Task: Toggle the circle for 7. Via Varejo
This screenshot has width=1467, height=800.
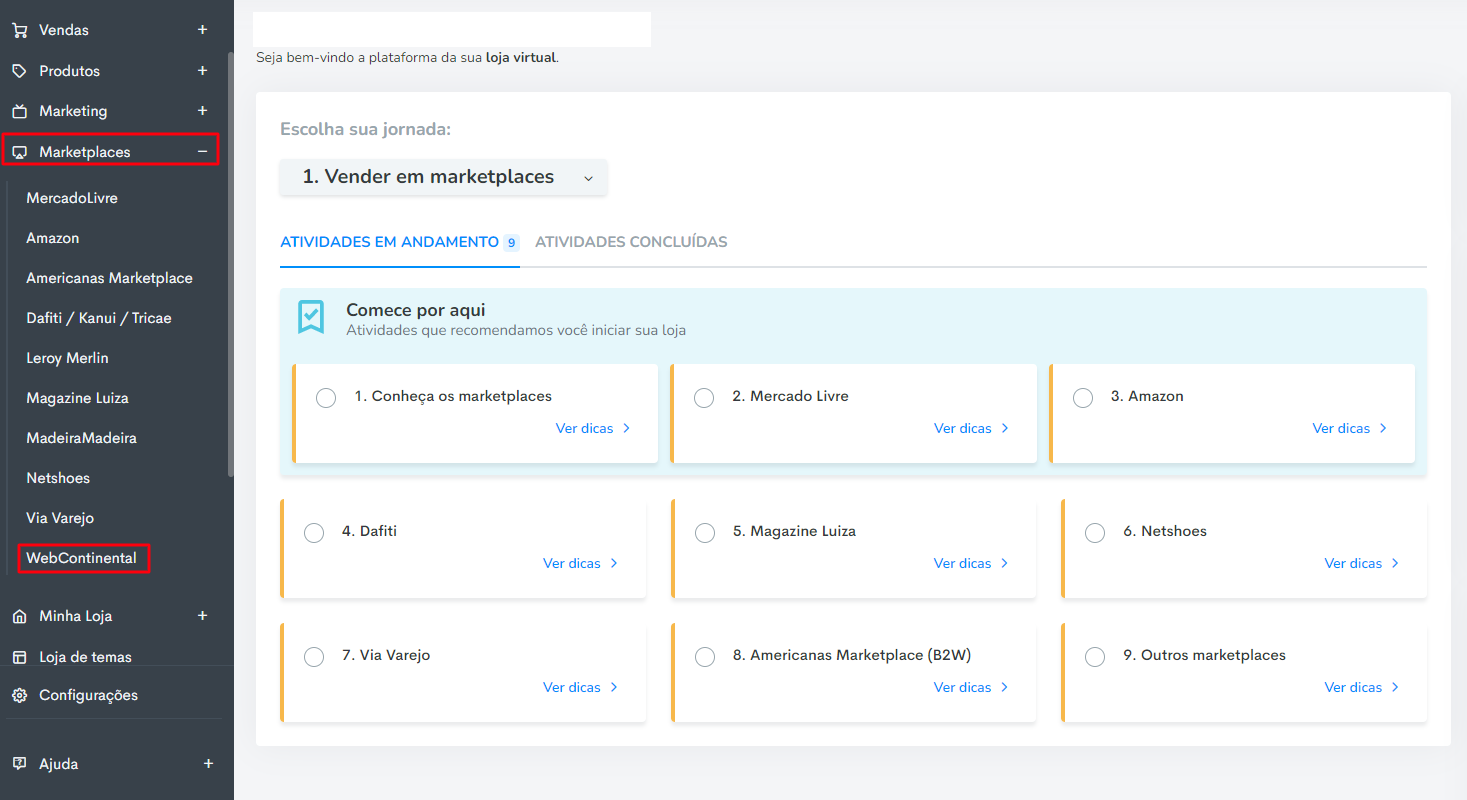Action: pyautogui.click(x=314, y=657)
